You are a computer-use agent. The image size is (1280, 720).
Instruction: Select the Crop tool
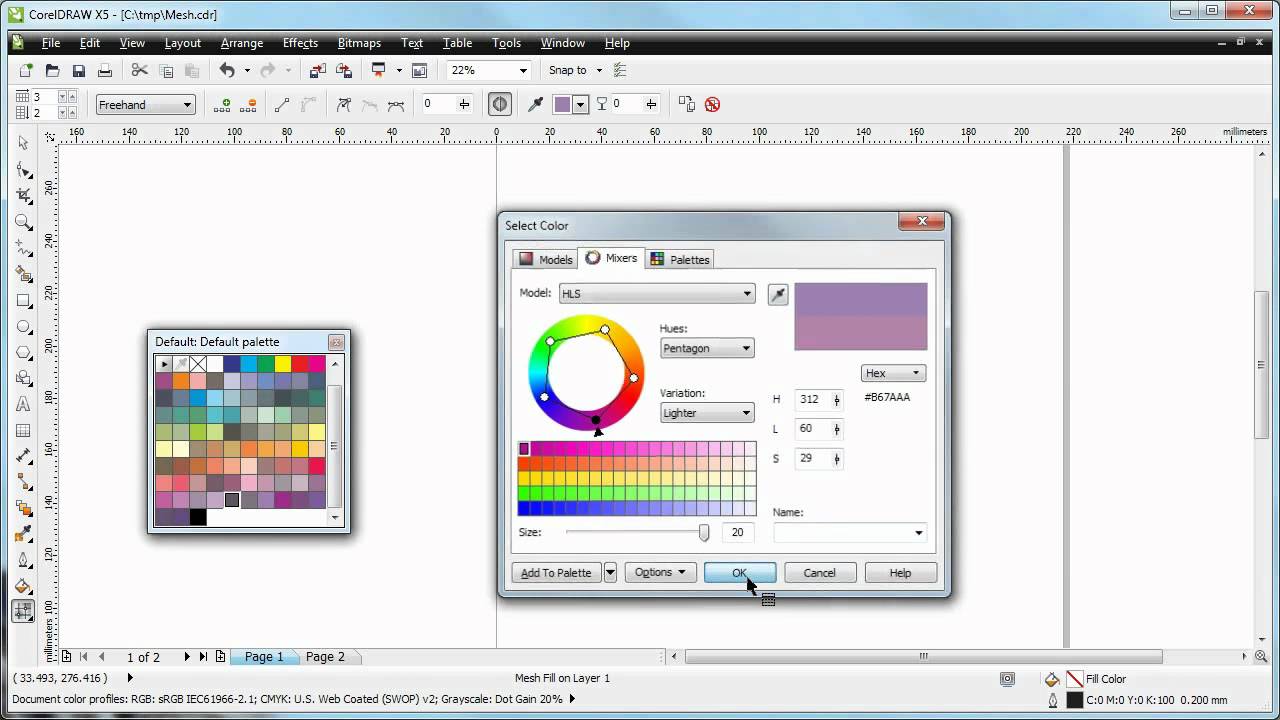23,195
